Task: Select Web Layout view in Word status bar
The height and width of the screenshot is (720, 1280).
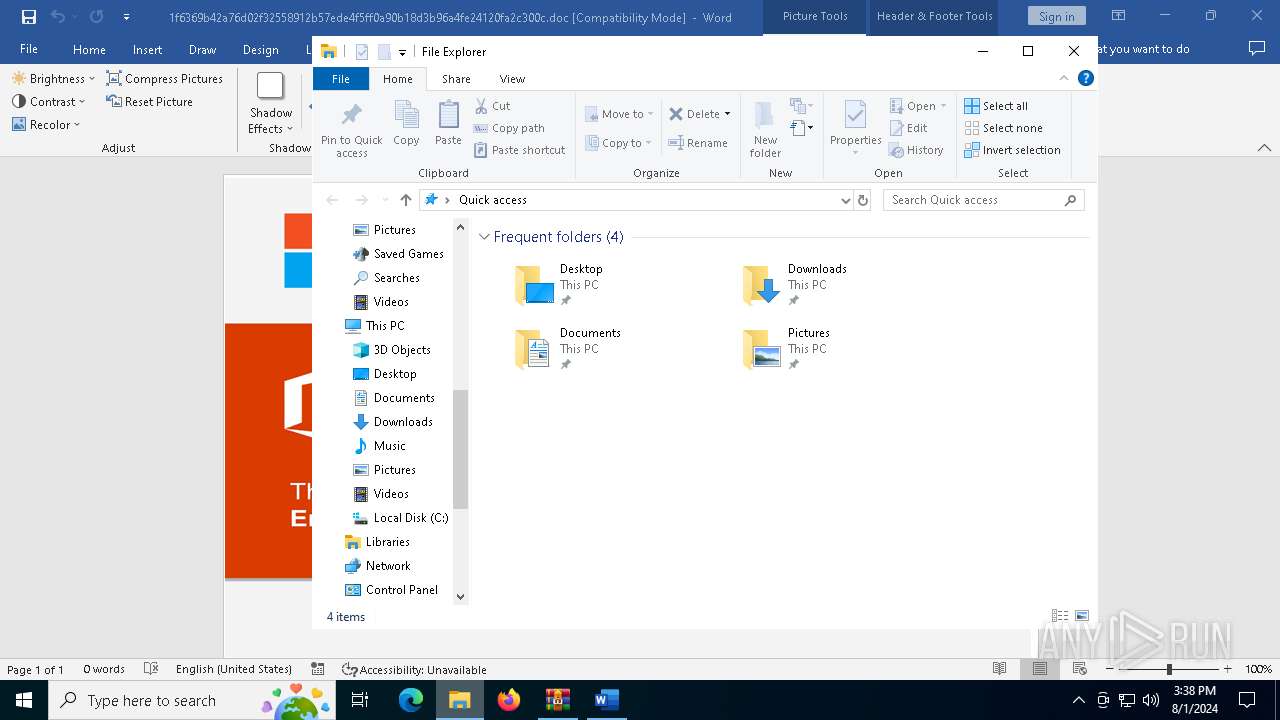Action: [1079, 669]
